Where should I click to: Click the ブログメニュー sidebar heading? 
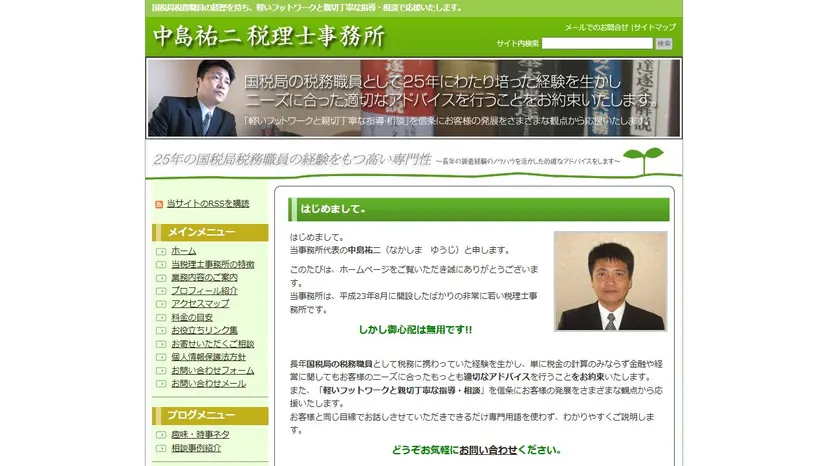click(210, 415)
